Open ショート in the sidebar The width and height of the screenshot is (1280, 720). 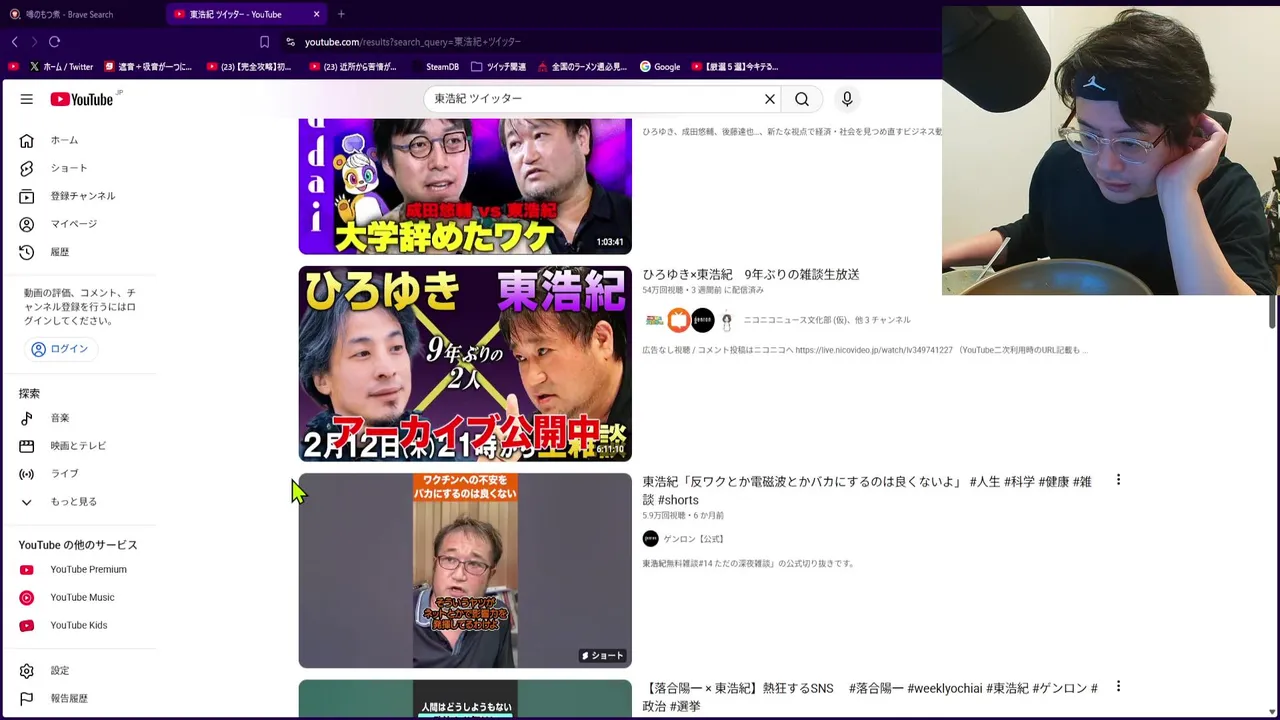click(x=68, y=168)
